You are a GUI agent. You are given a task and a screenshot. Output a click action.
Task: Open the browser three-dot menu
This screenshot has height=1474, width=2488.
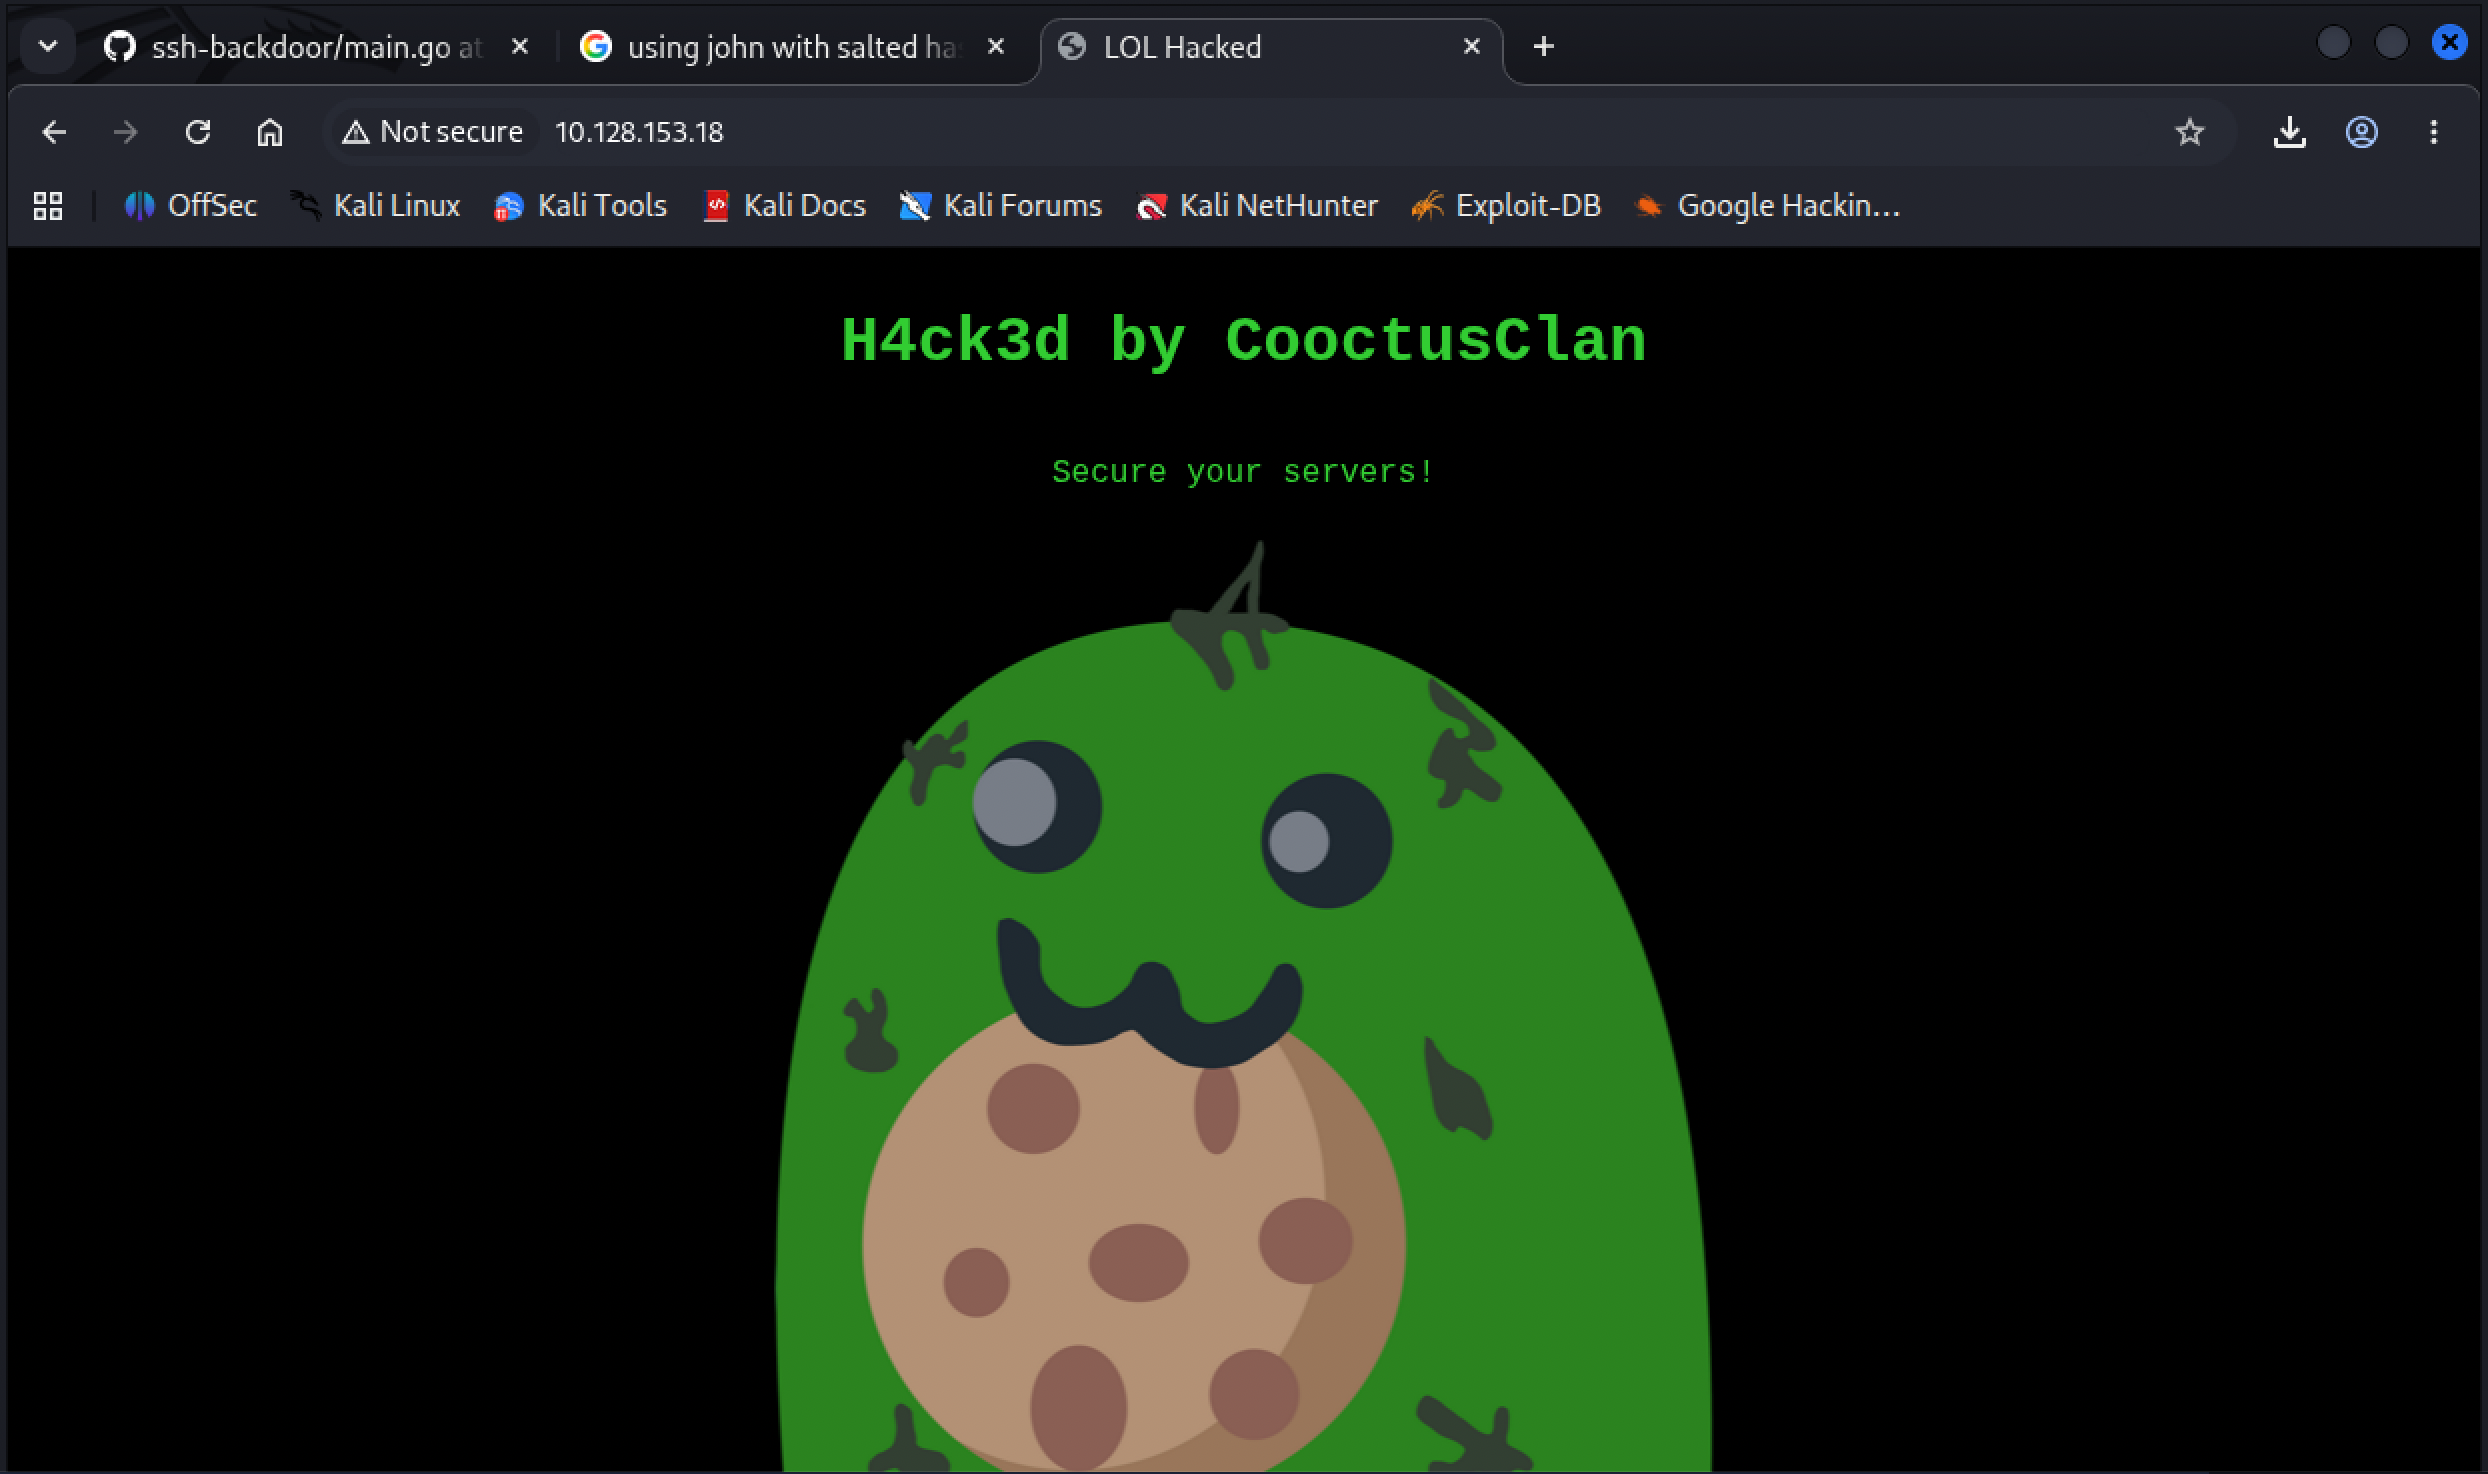coord(2434,132)
